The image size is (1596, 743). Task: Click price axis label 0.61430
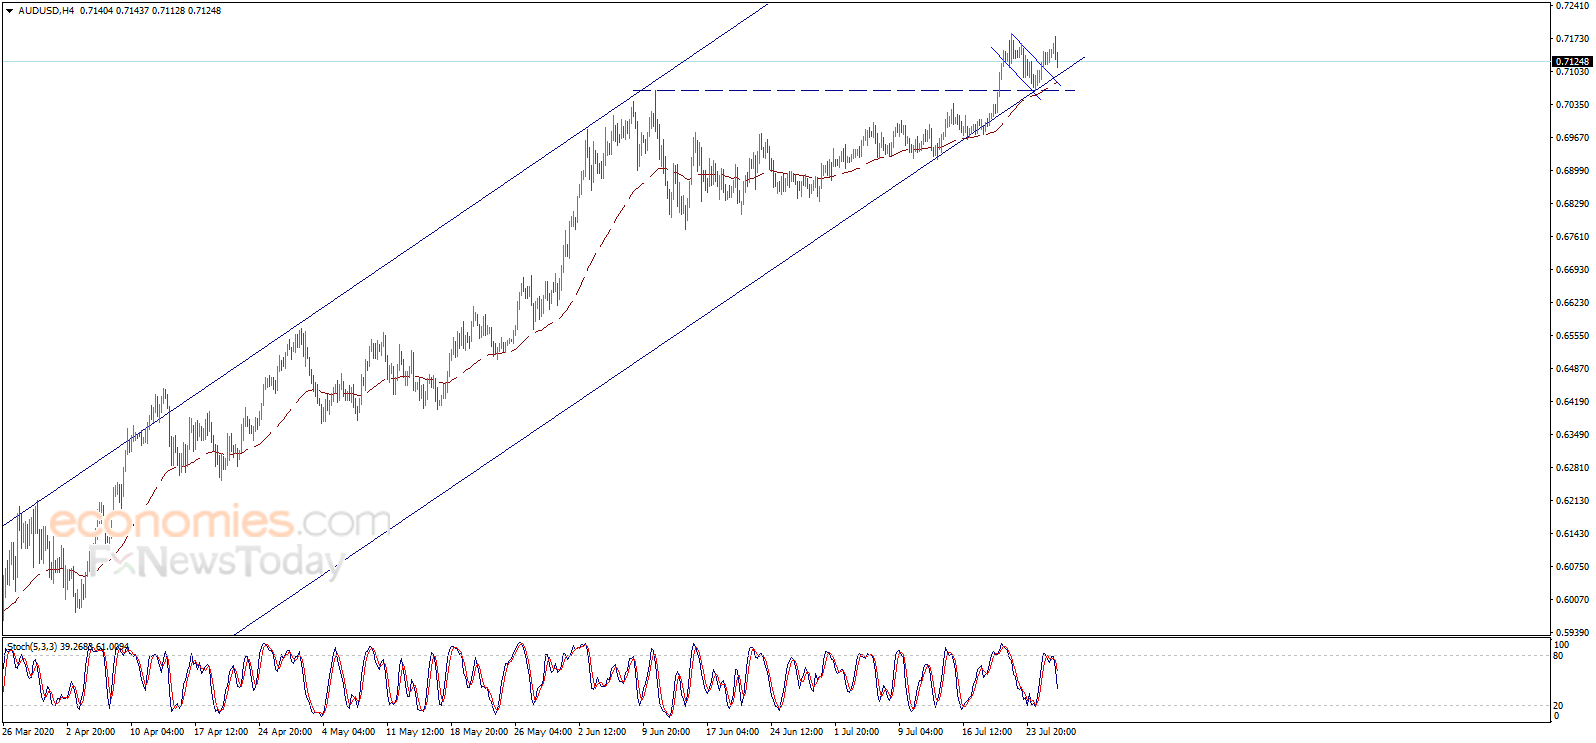[1573, 534]
